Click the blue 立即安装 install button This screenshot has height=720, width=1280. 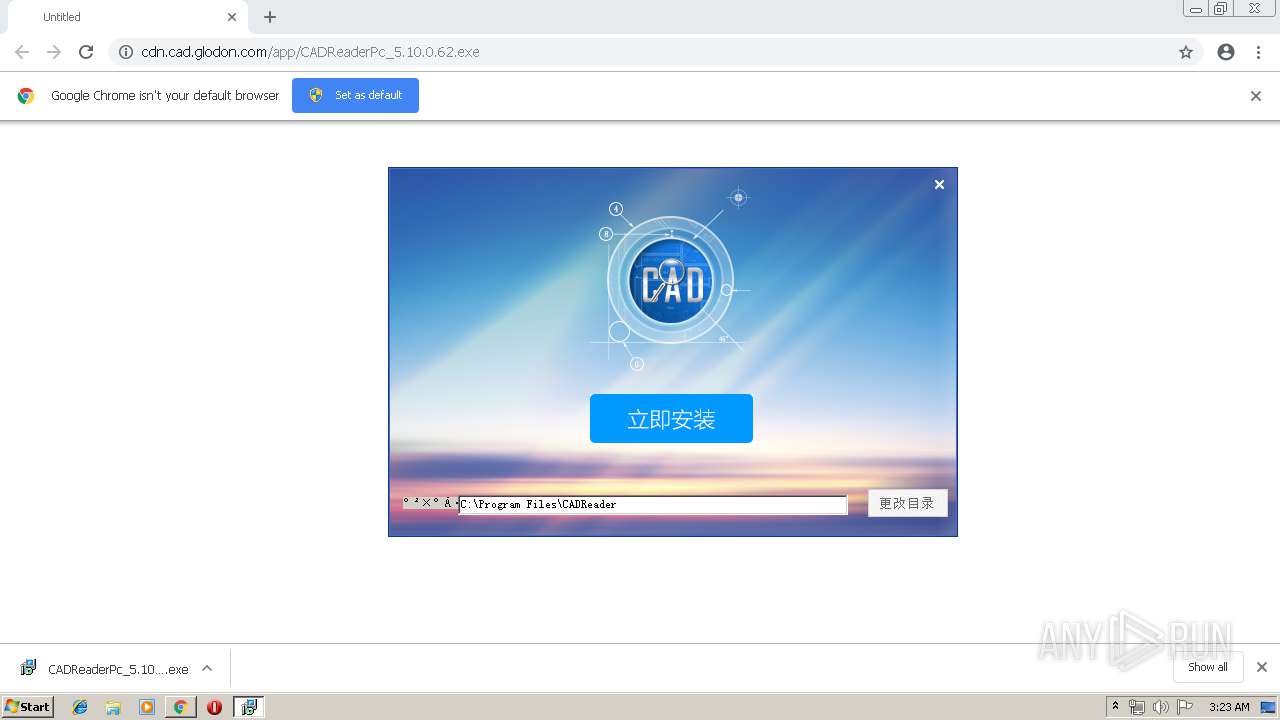[x=671, y=418]
